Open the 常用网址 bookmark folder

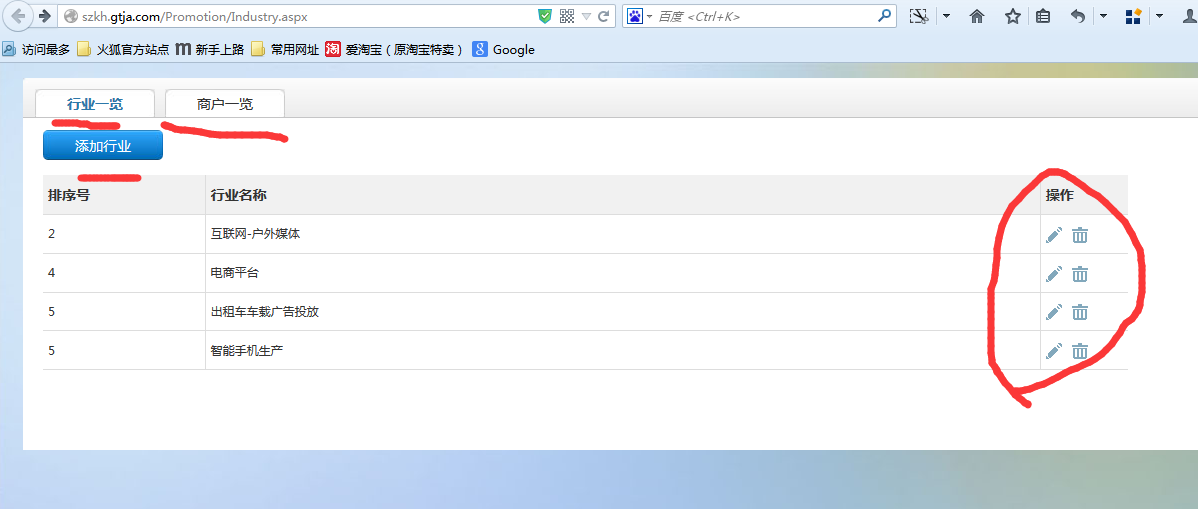click(284, 50)
